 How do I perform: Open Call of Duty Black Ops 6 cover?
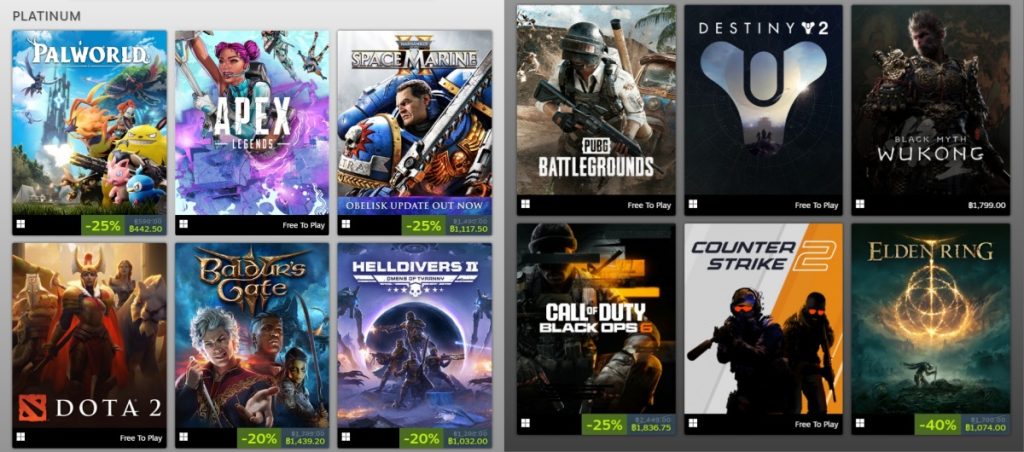[596, 319]
